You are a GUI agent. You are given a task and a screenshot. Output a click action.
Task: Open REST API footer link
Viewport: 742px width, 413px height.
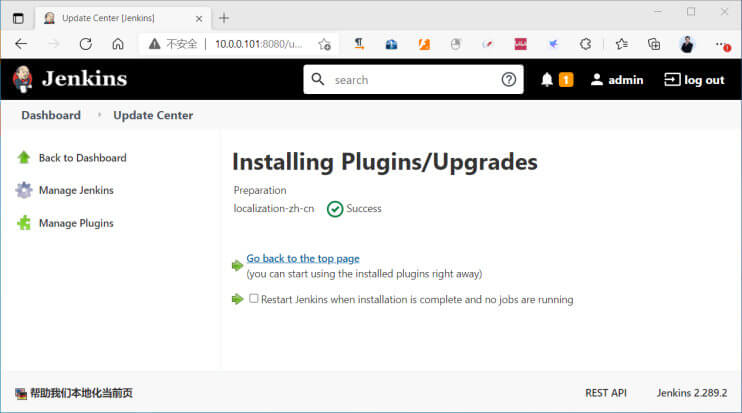[x=606, y=393]
